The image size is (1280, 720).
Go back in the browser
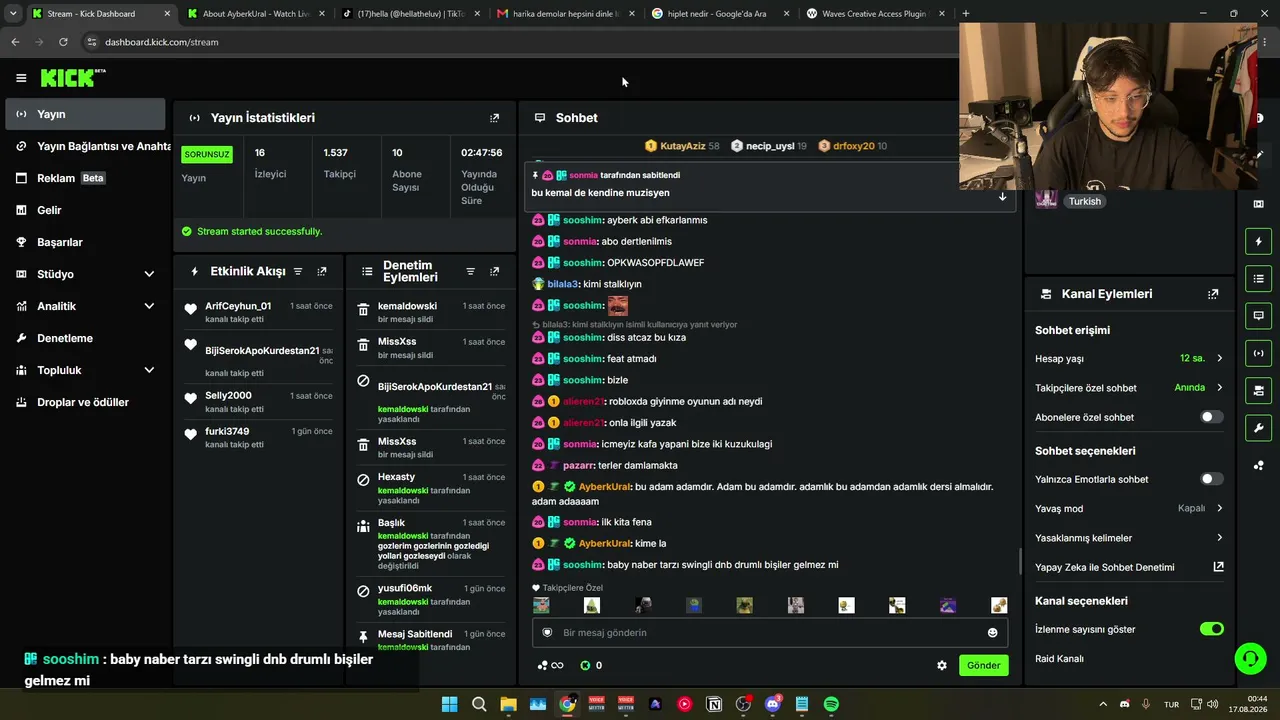tap(15, 42)
